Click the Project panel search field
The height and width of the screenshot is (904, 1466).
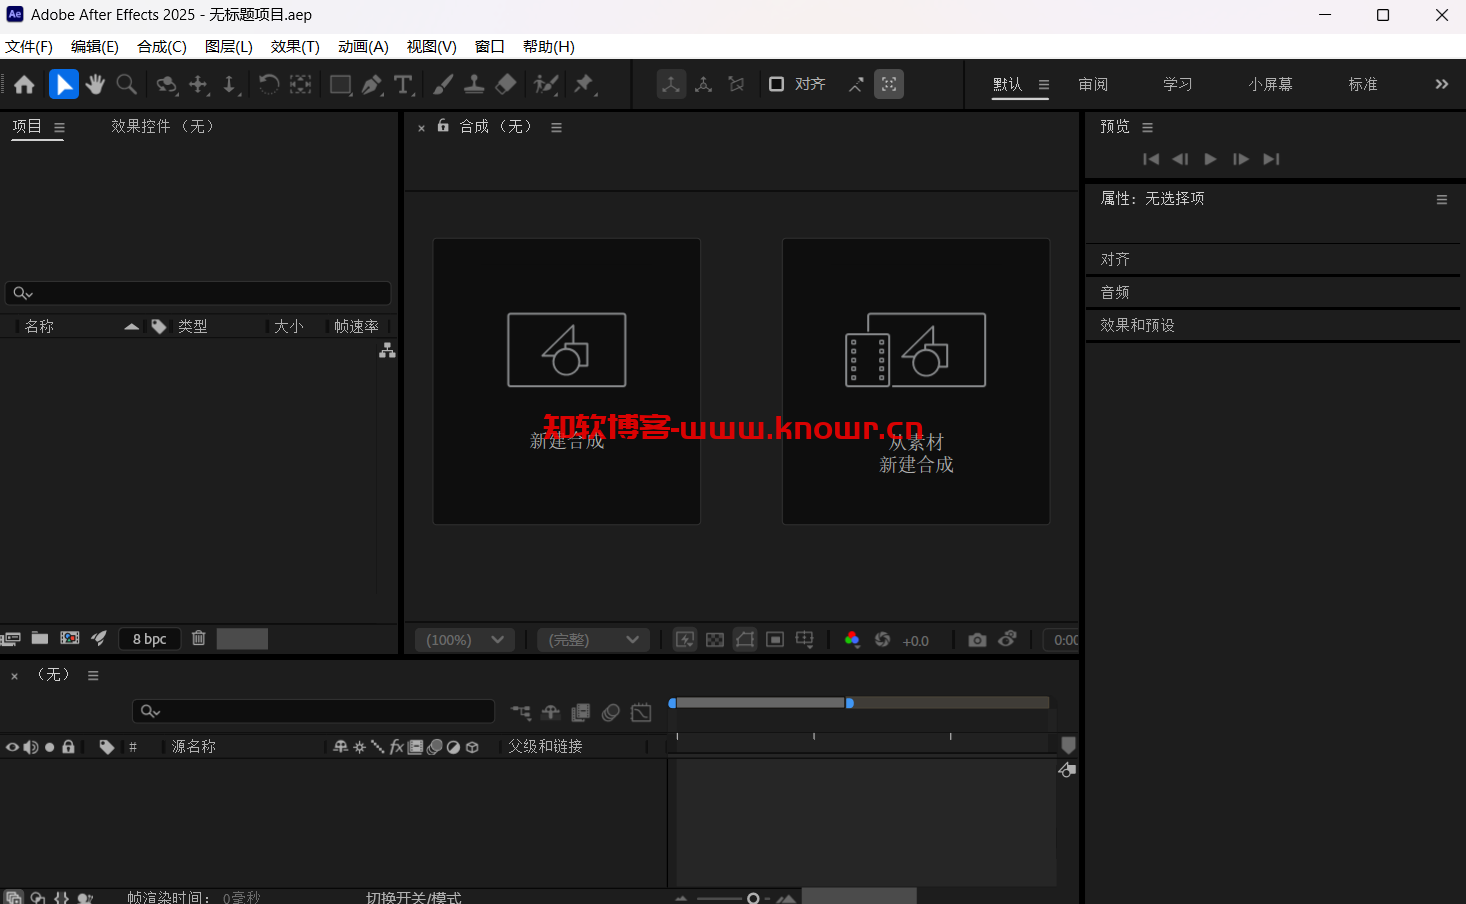(198, 293)
